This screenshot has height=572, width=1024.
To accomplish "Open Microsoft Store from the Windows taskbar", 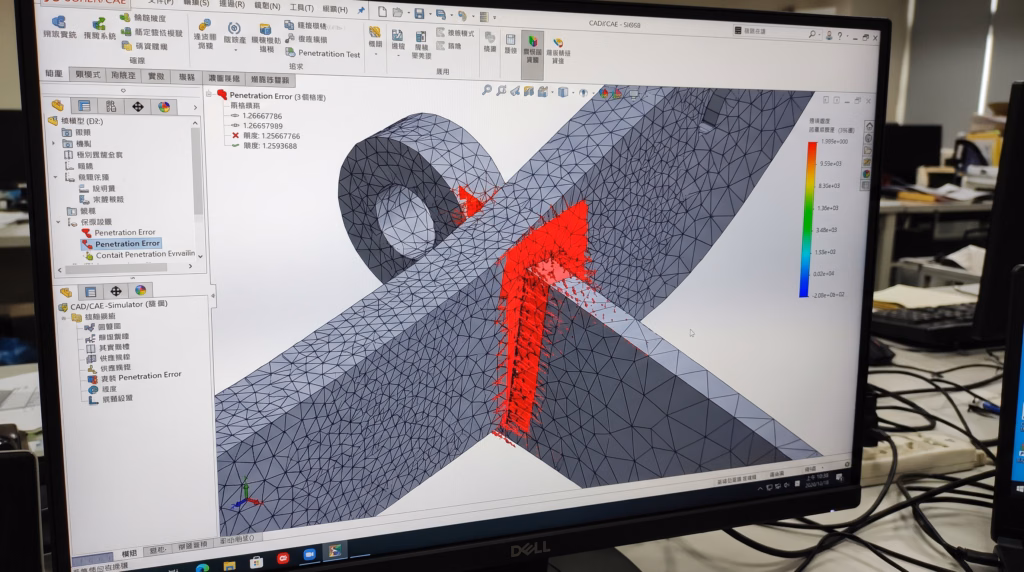I will (256, 562).
